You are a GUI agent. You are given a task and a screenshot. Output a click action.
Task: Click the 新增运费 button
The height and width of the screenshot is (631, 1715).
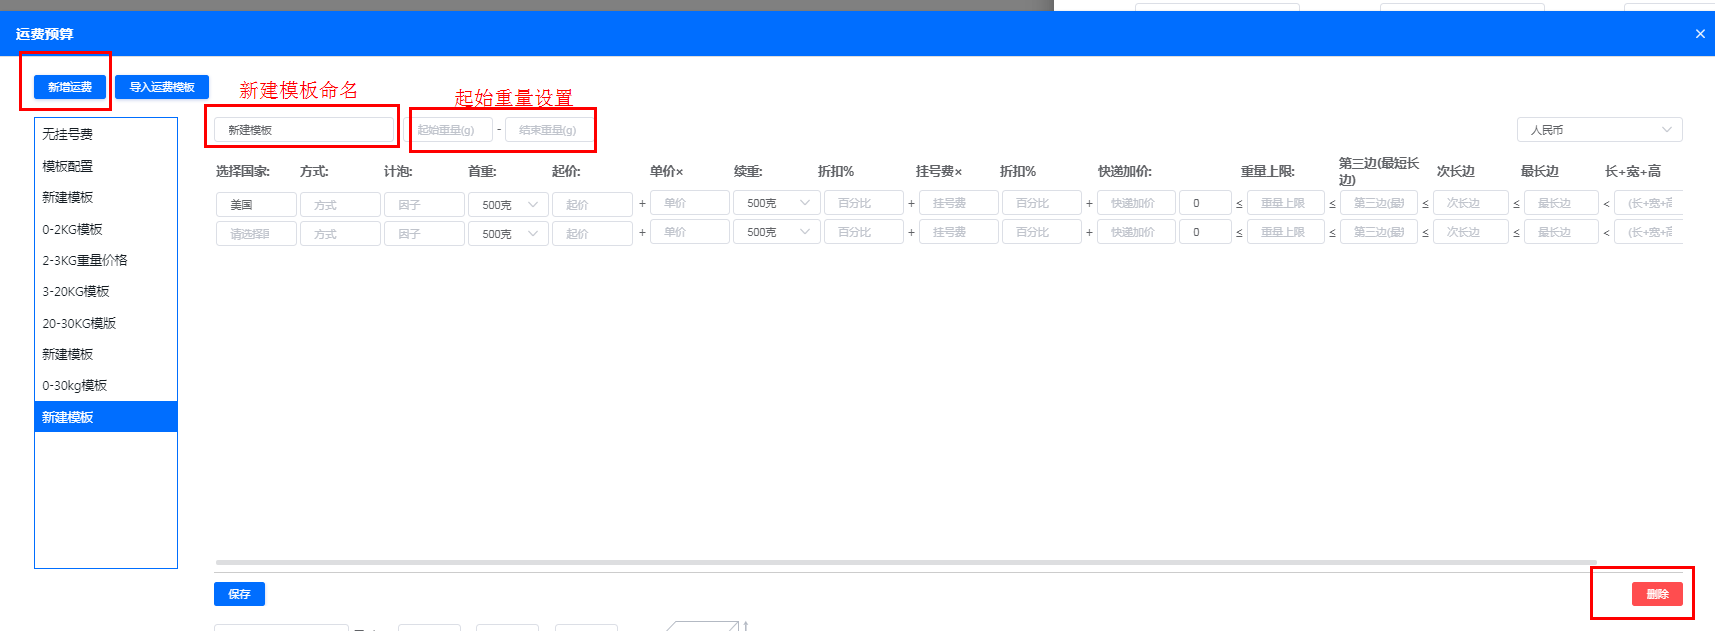pos(70,87)
